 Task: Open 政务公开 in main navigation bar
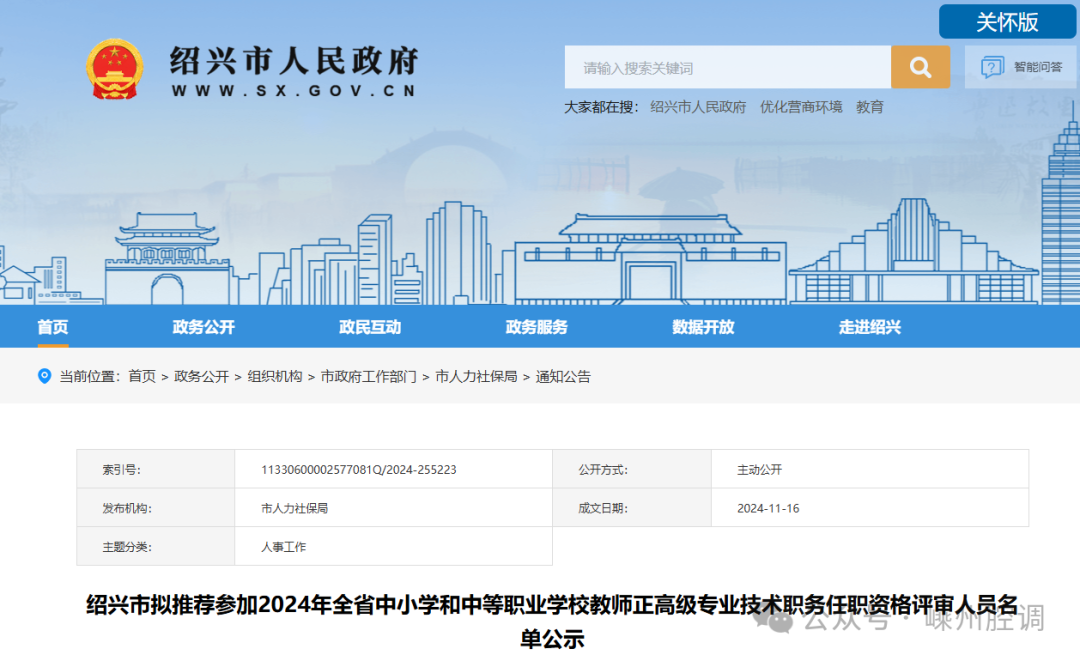point(203,327)
